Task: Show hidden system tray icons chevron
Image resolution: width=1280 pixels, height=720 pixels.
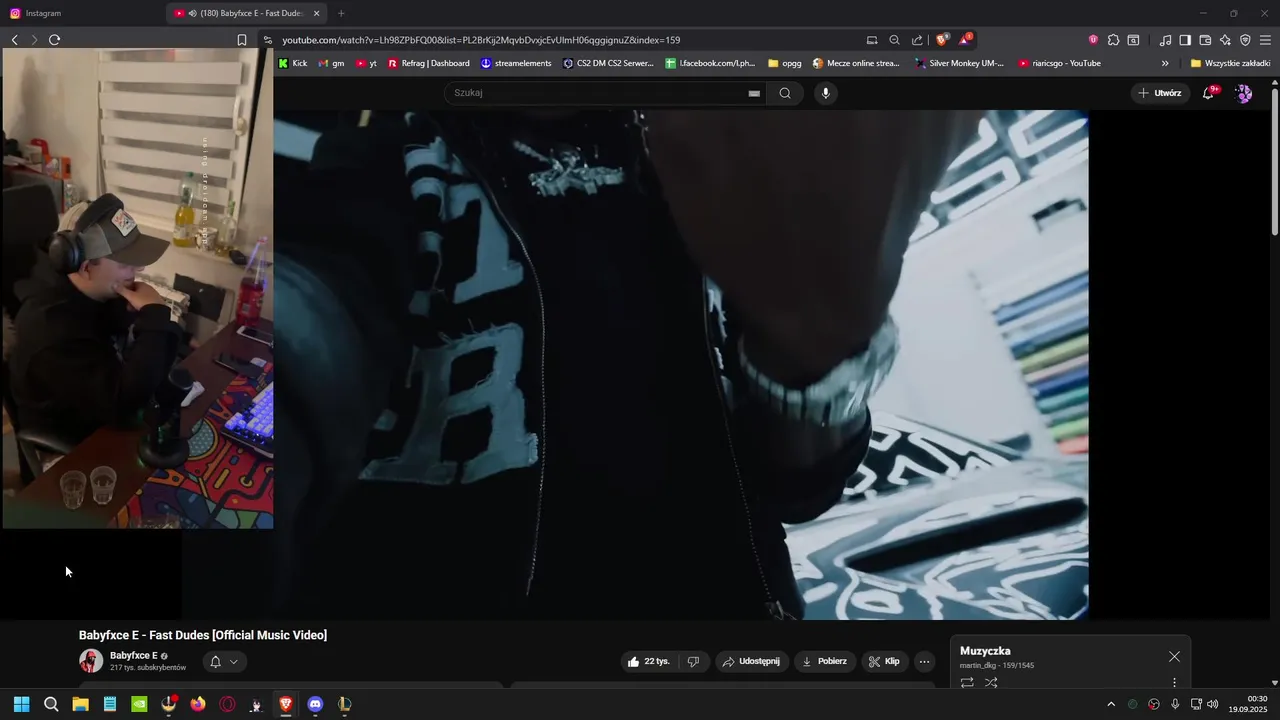Action: [1110, 704]
